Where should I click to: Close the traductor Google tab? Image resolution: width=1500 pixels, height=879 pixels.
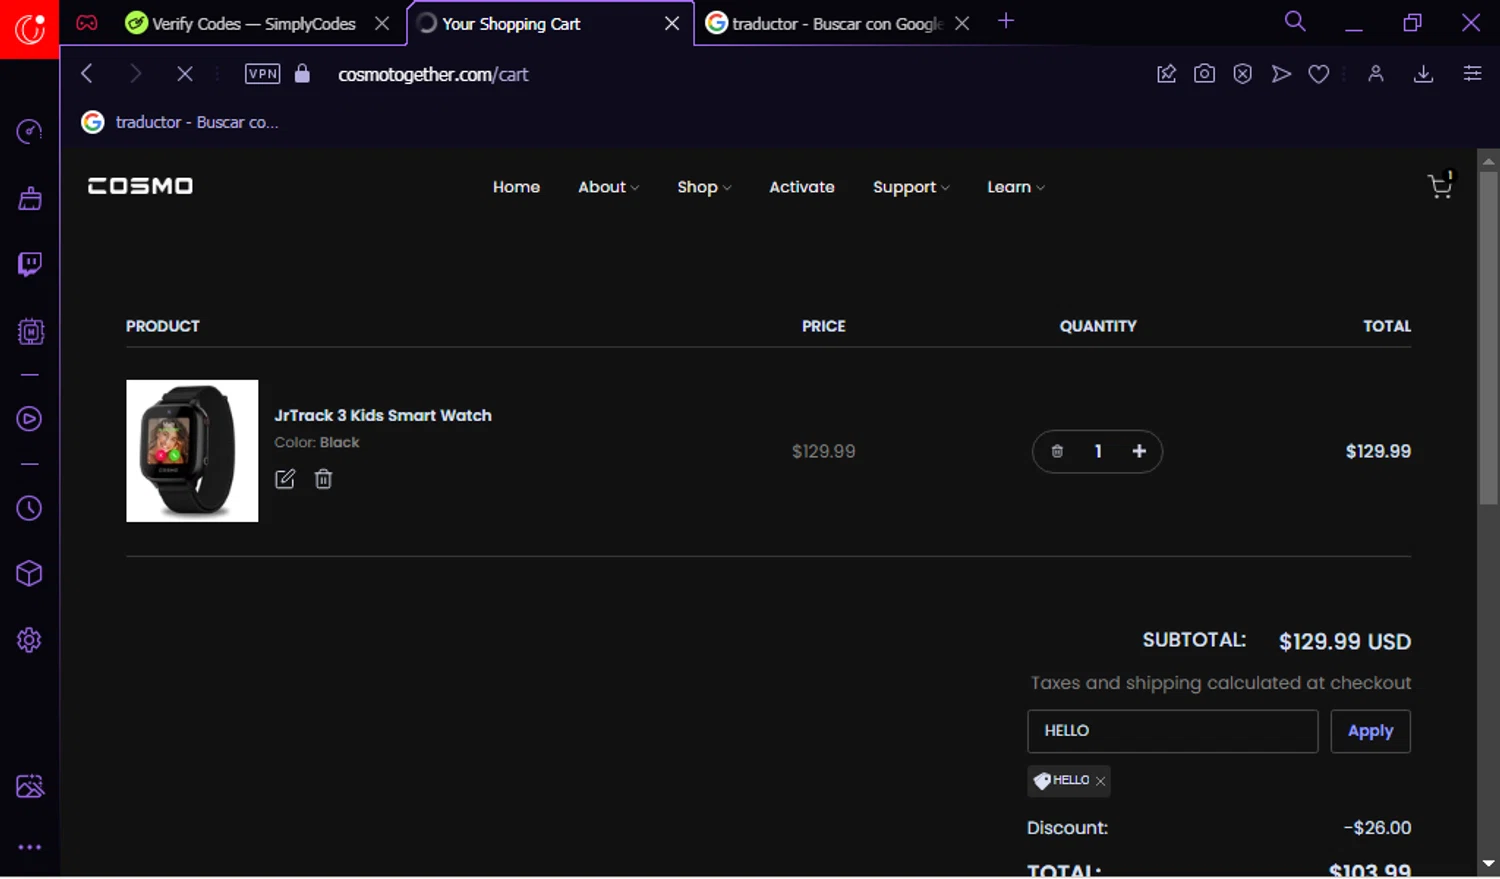[962, 23]
